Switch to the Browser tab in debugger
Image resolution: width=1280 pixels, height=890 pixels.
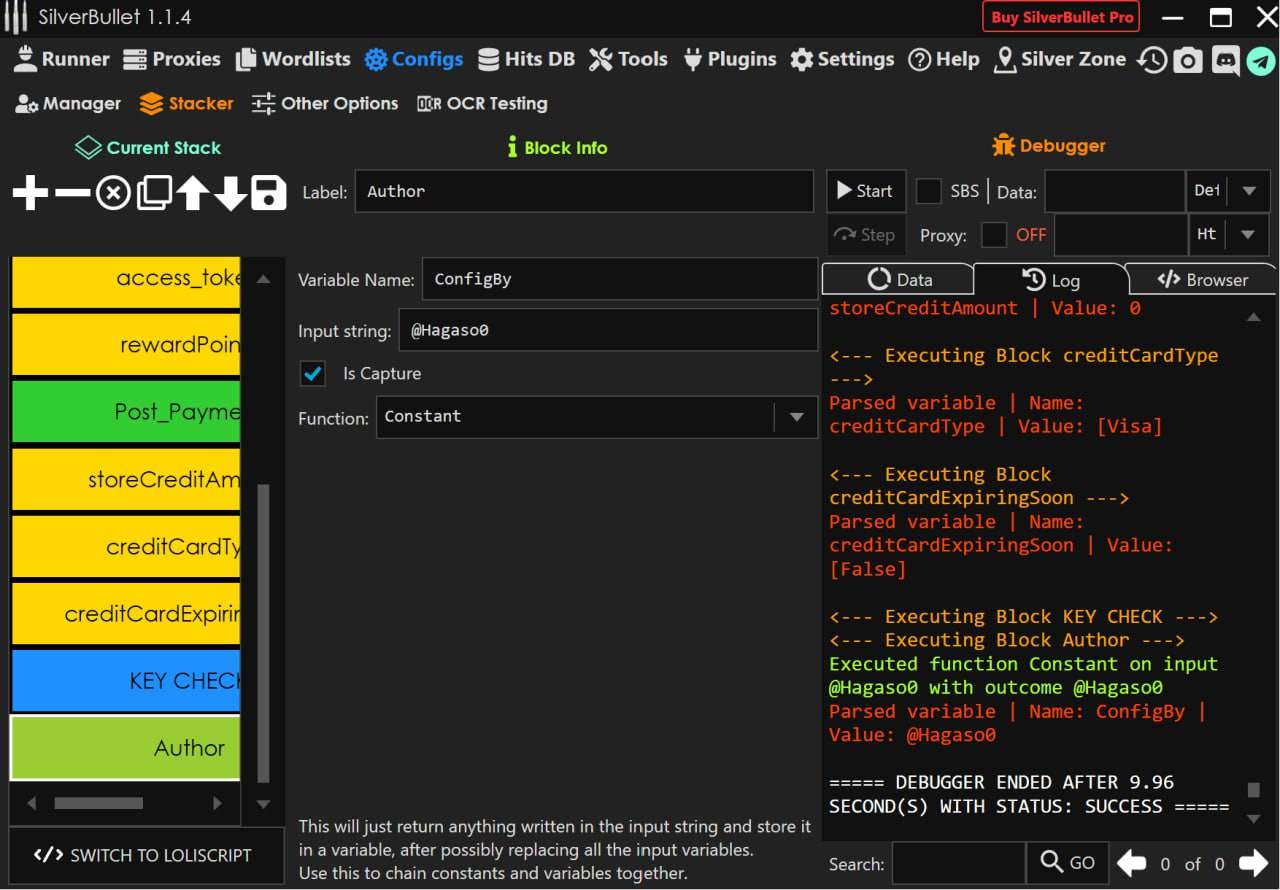1202,280
